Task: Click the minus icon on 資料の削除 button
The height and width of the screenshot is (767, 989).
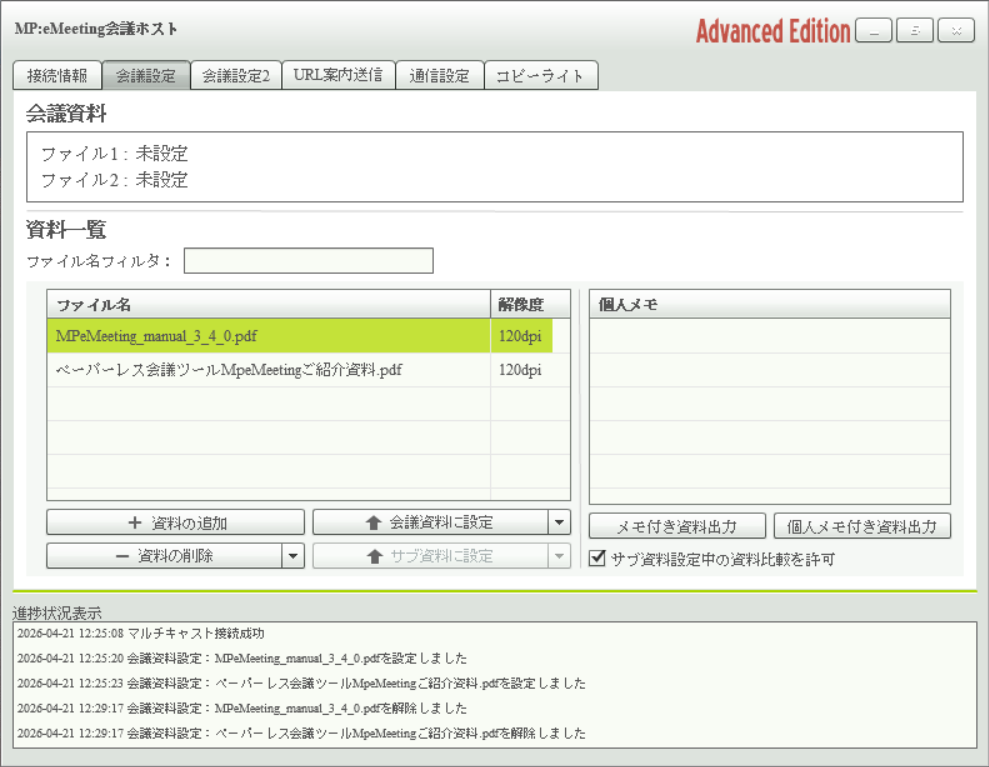Action: (x=121, y=556)
